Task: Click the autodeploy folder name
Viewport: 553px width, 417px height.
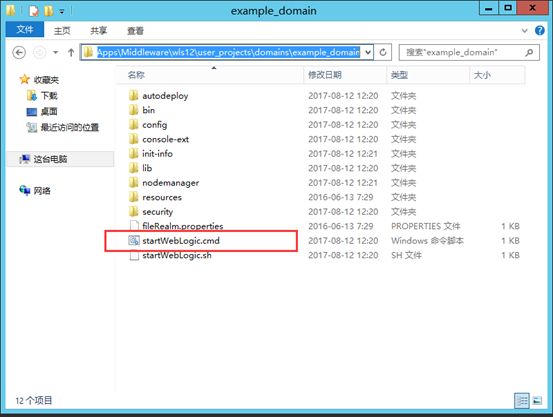Action: pyautogui.click(x=165, y=96)
